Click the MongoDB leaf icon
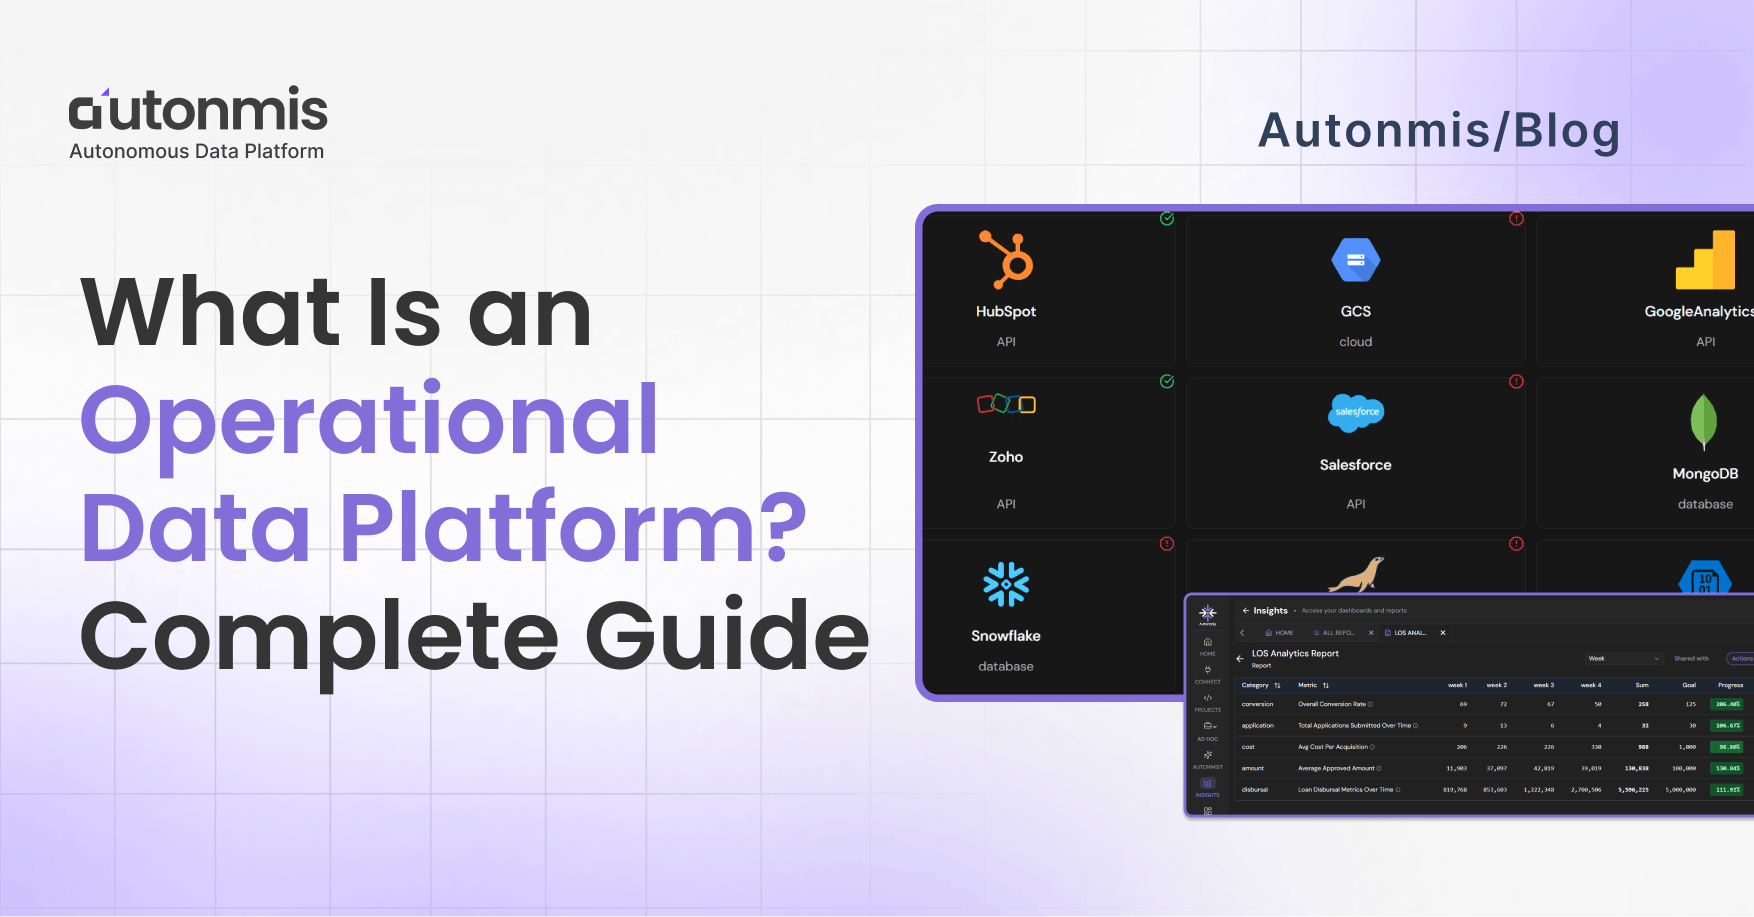This screenshot has width=1754, height=917. (x=1703, y=421)
